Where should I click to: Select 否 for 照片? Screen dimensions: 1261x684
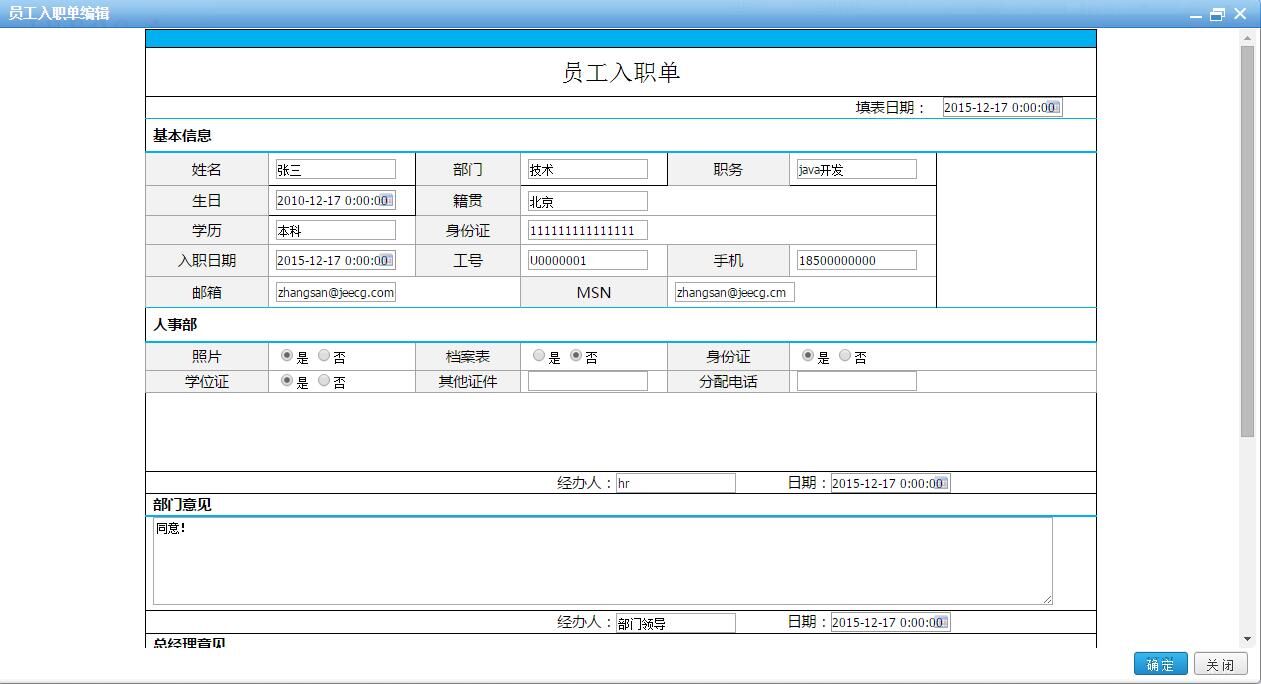click(324, 355)
